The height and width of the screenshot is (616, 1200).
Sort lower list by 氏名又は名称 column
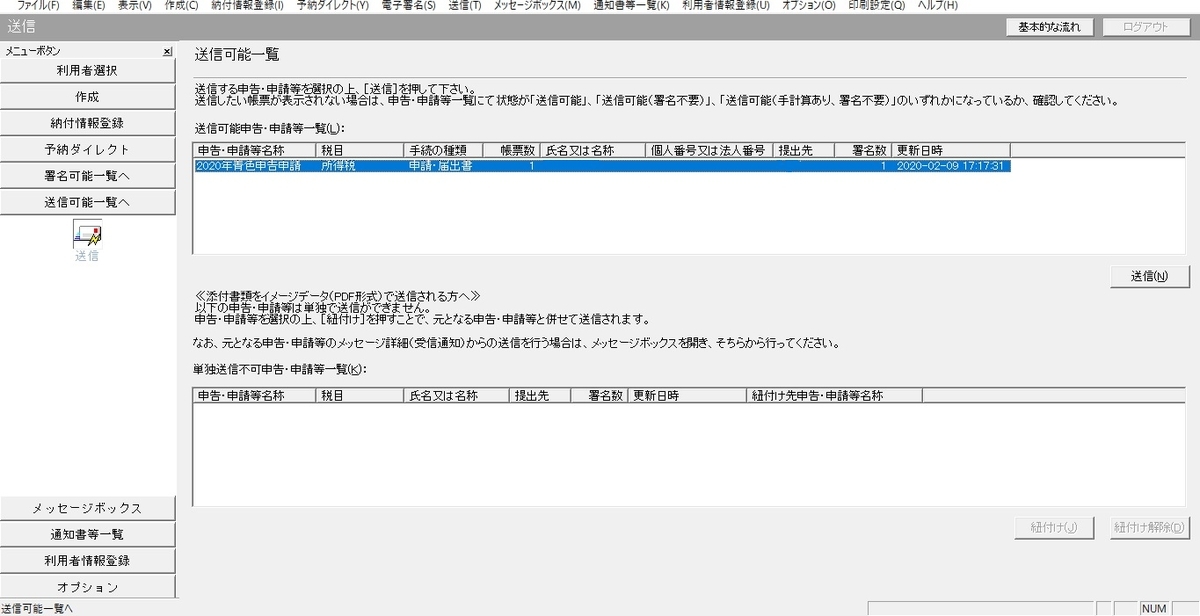(x=456, y=396)
